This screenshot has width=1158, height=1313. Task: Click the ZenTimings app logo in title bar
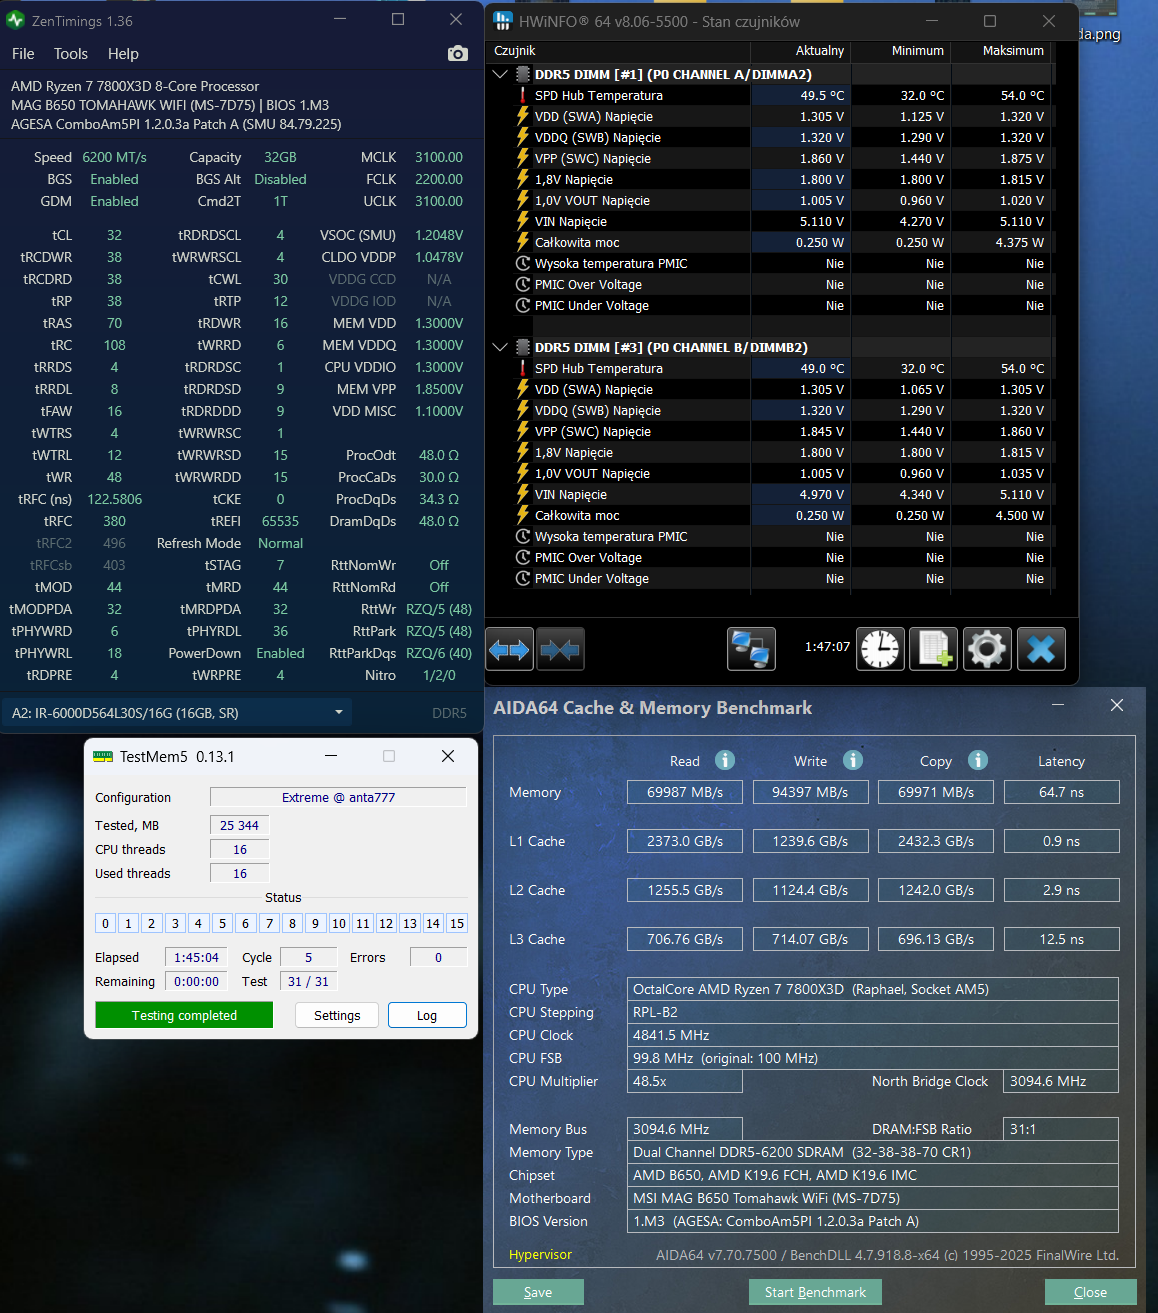click(16, 20)
